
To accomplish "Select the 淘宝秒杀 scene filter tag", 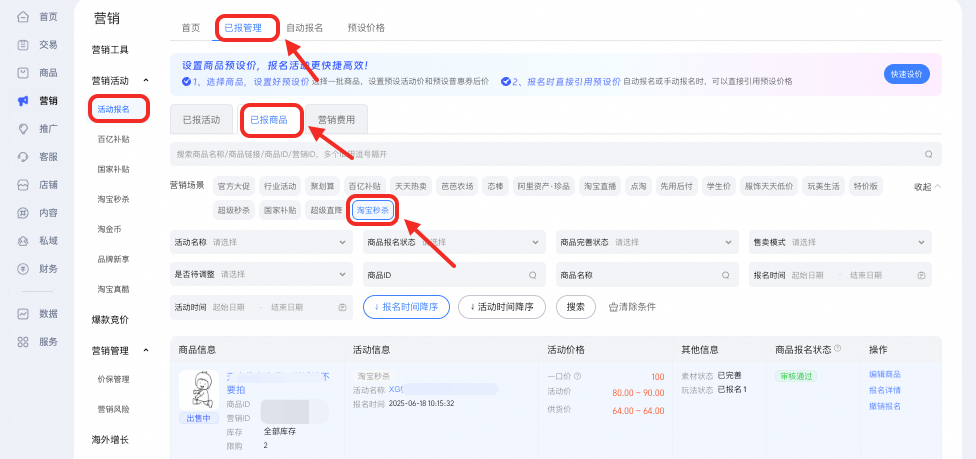I will coord(373,211).
